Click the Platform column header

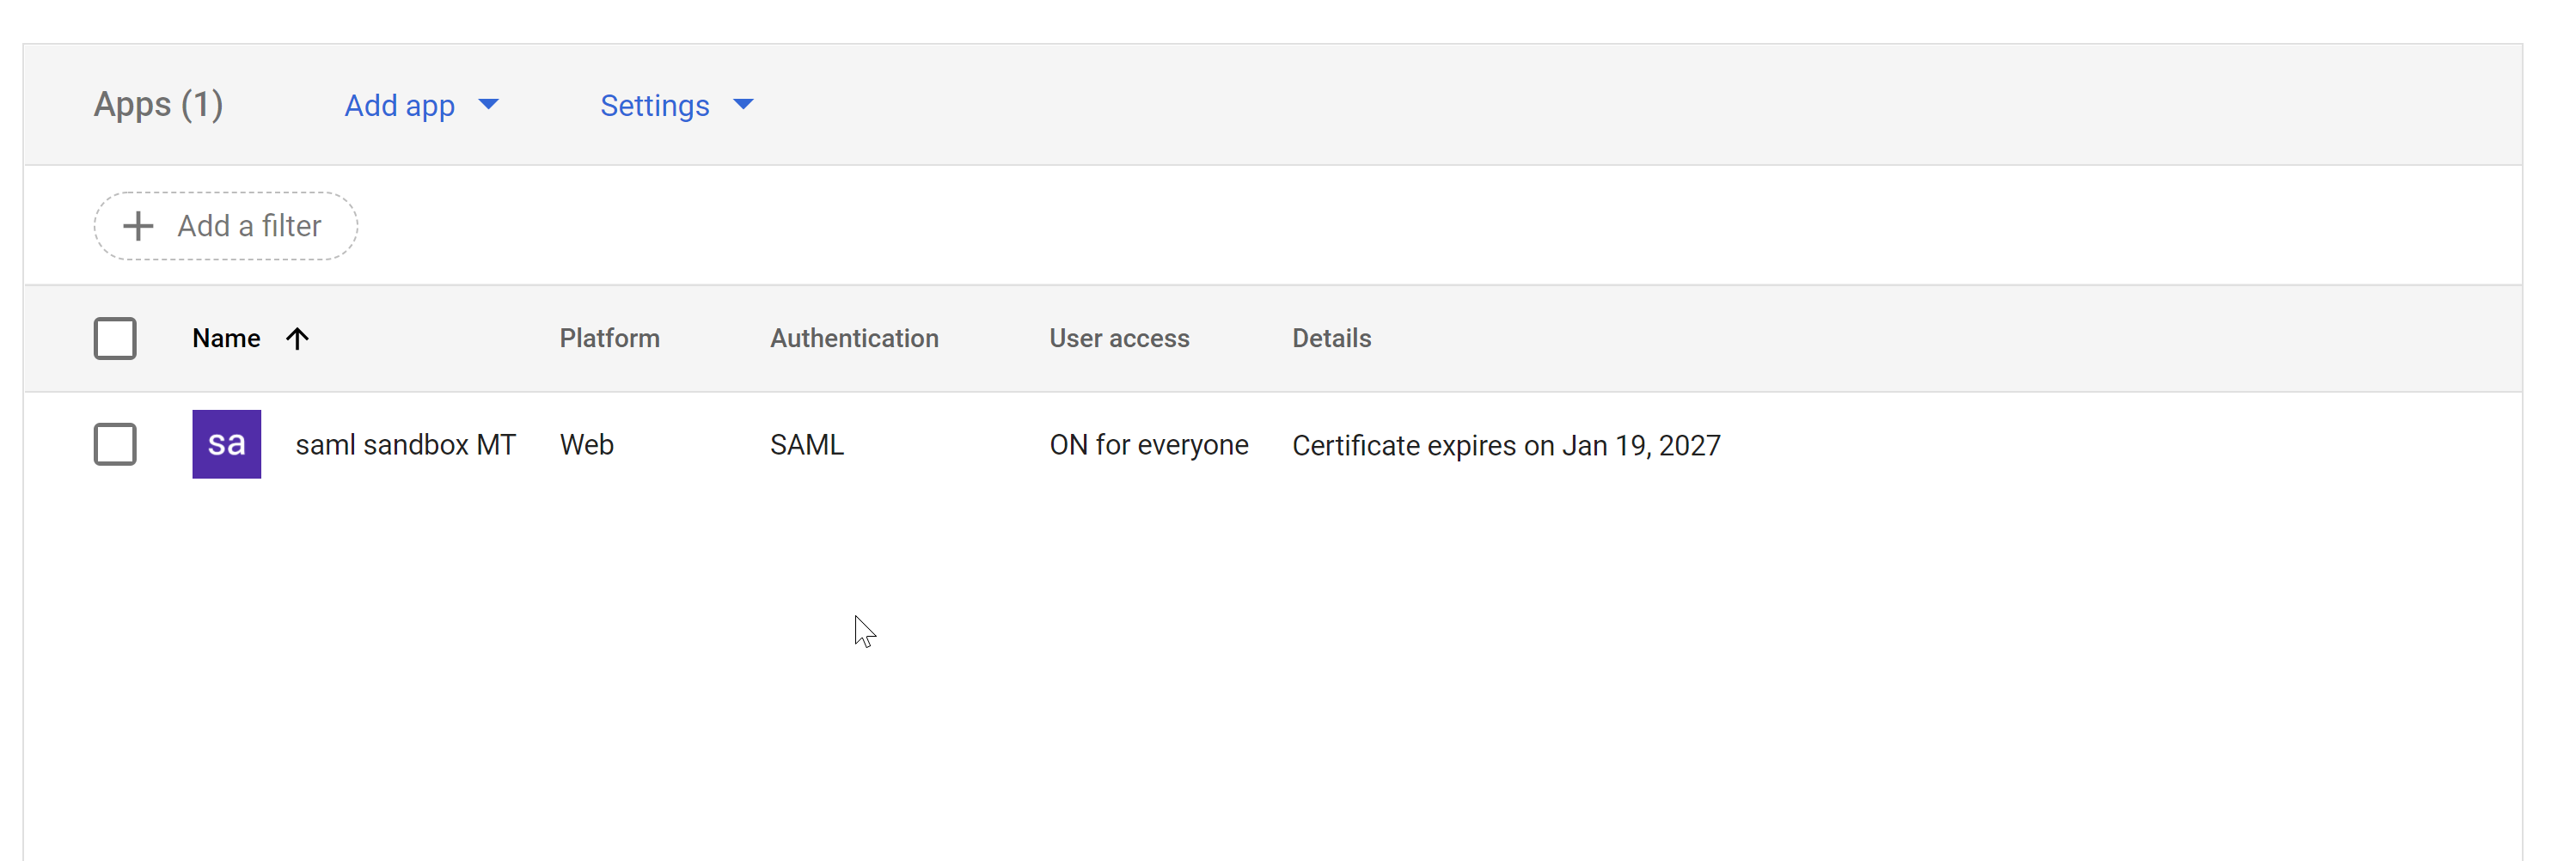pos(609,339)
